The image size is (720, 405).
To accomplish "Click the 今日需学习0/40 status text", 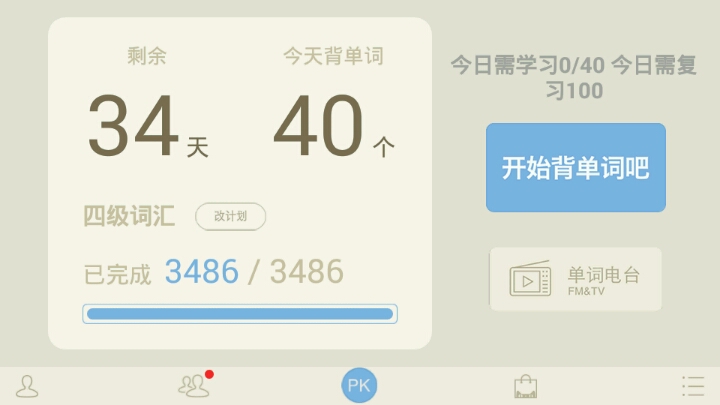I will click(527, 65).
